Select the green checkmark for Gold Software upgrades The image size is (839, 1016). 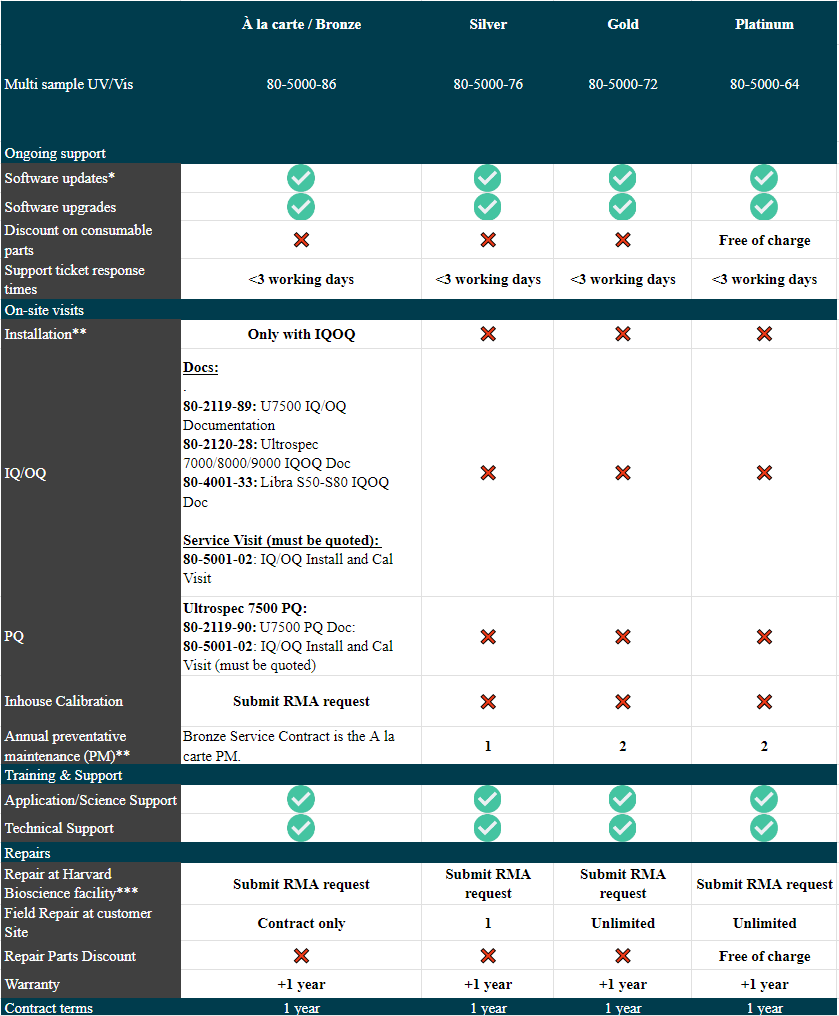pyautogui.click(x=622, y=207)
